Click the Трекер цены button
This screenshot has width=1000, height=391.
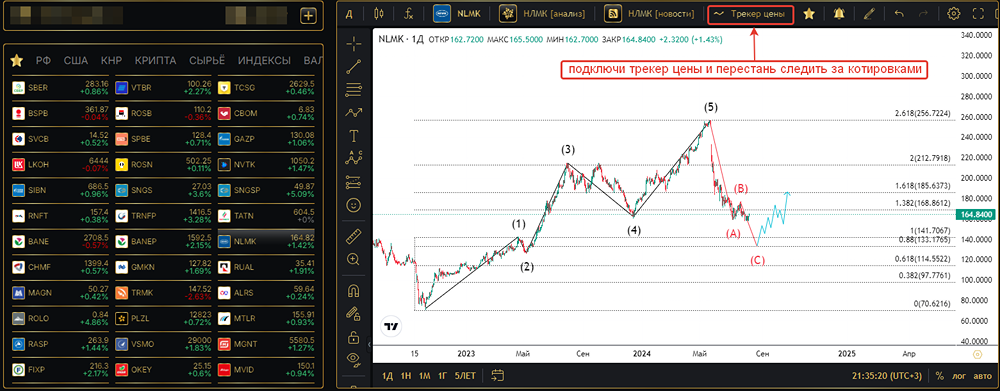[x=752, y=13]
